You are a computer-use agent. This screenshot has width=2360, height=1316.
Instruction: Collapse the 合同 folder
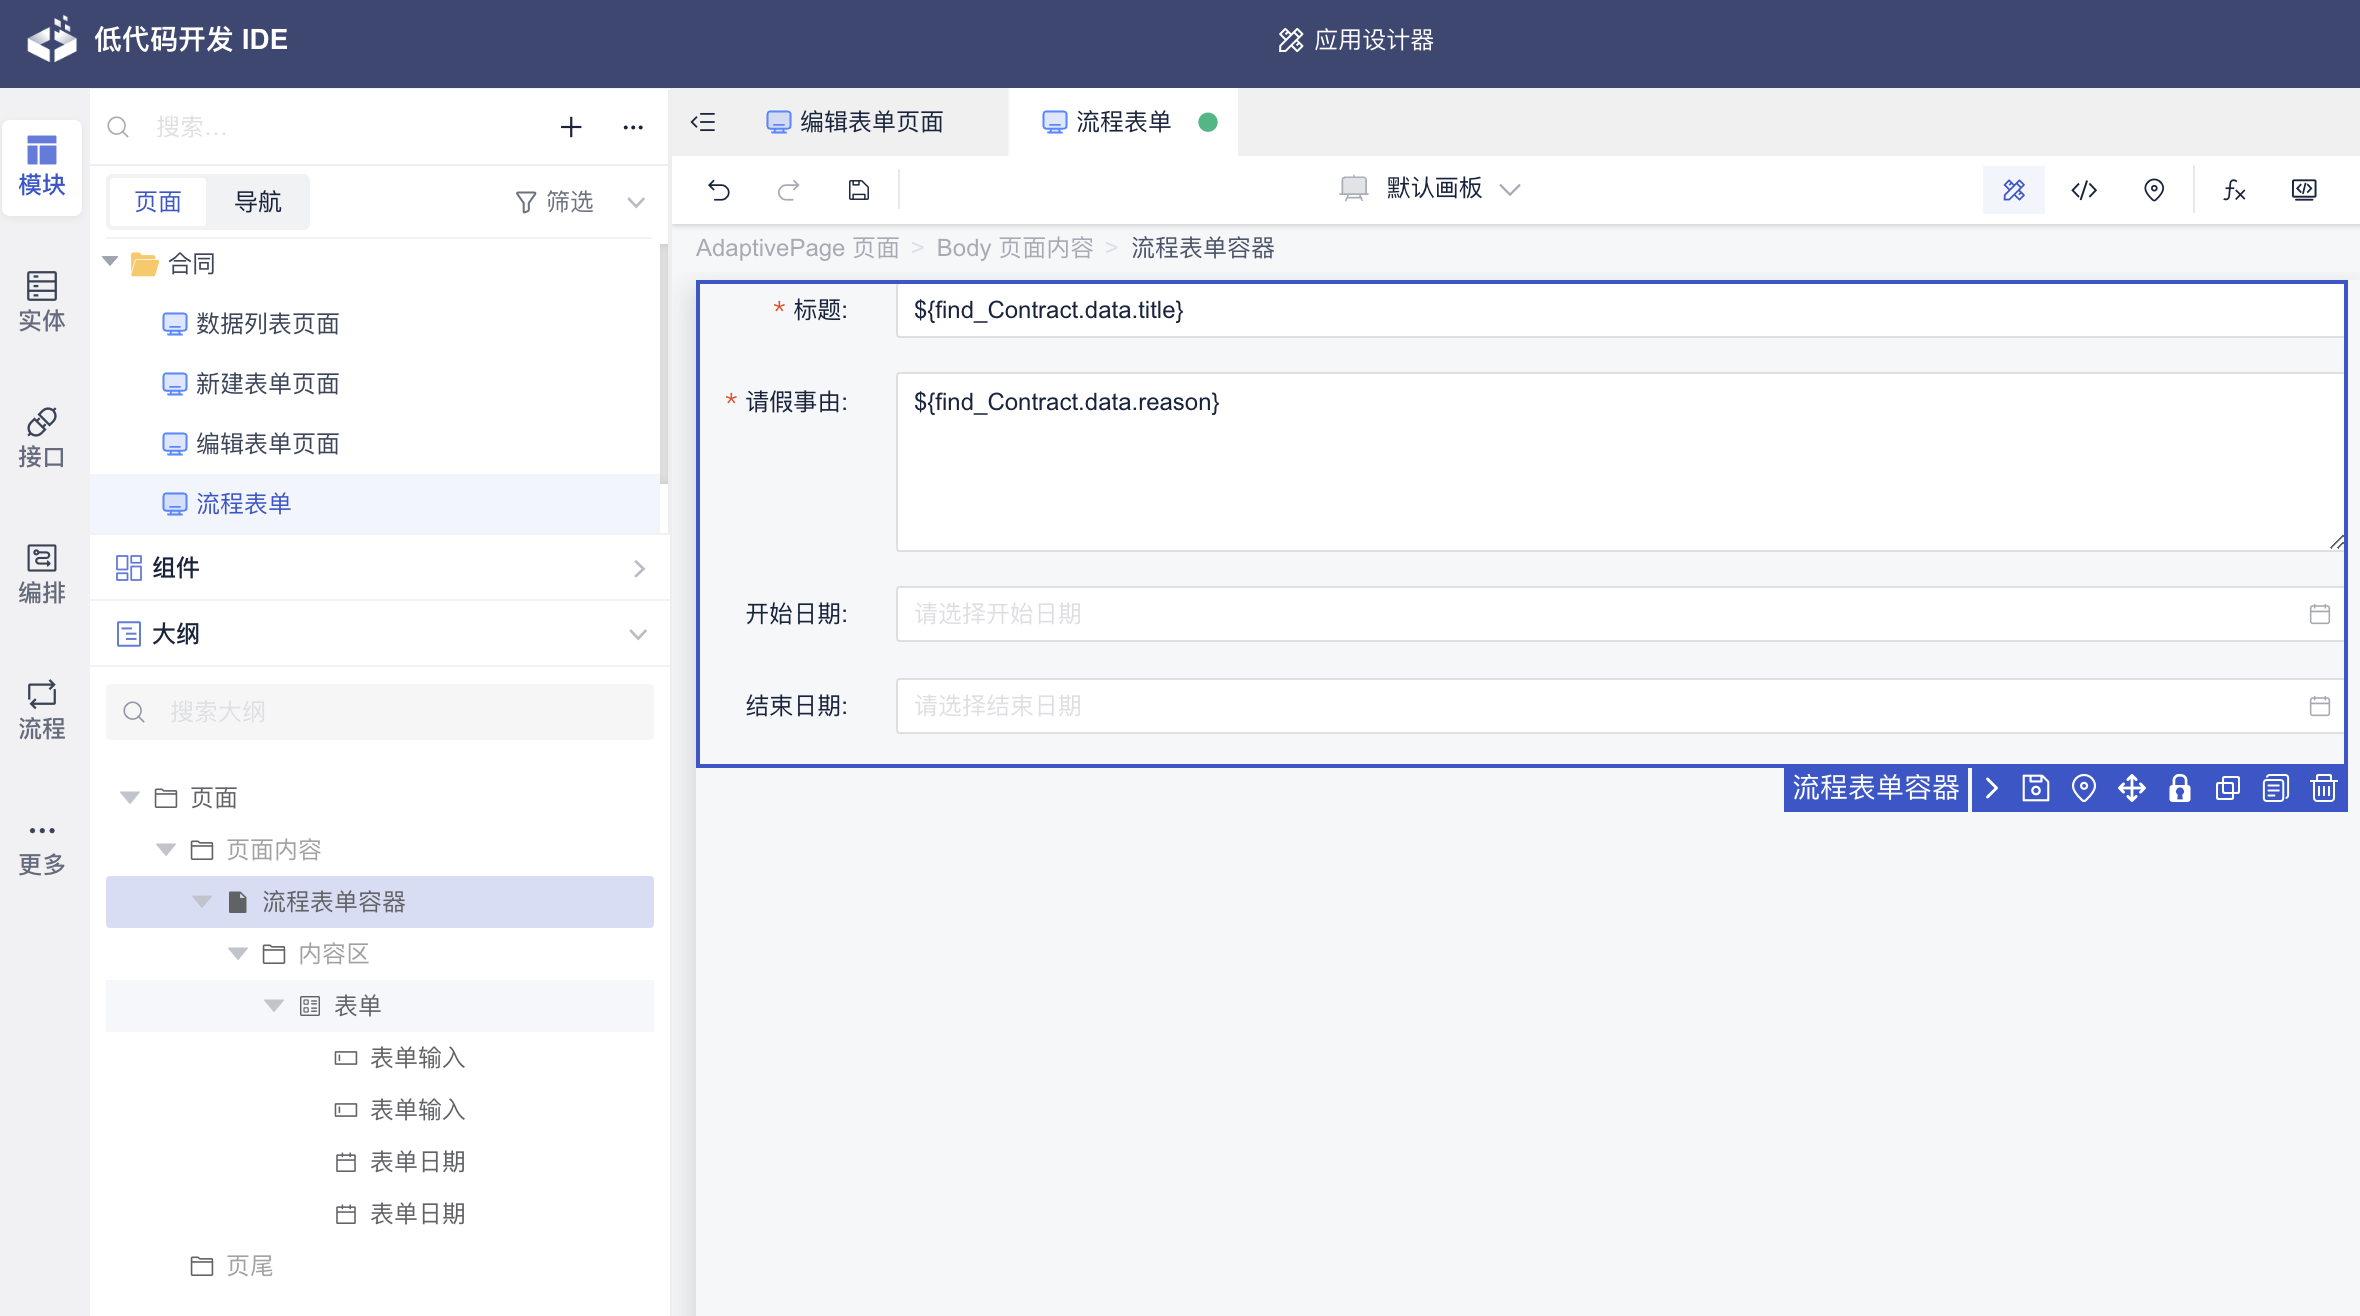click(111, 263)
